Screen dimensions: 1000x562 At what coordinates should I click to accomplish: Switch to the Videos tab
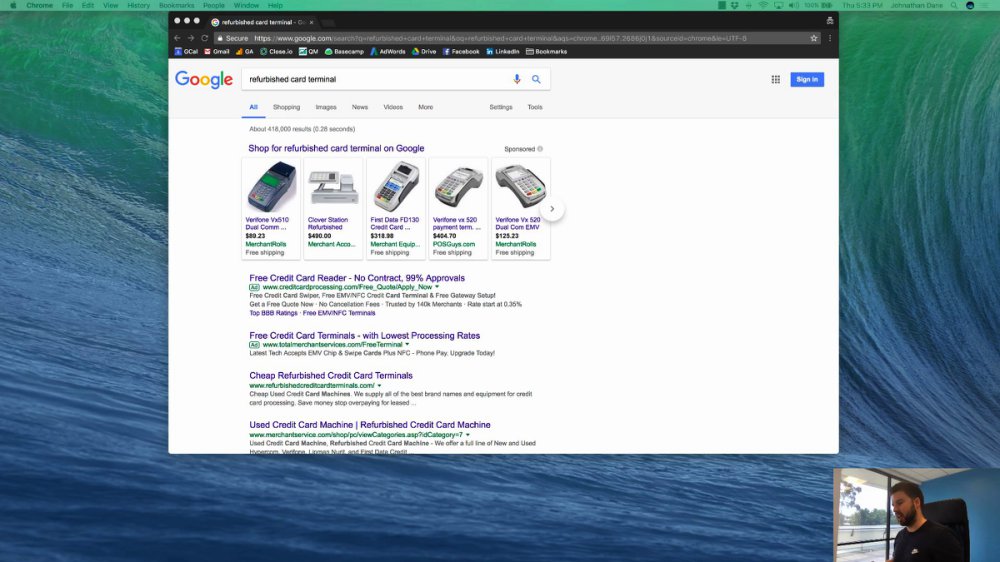point(393,107)
